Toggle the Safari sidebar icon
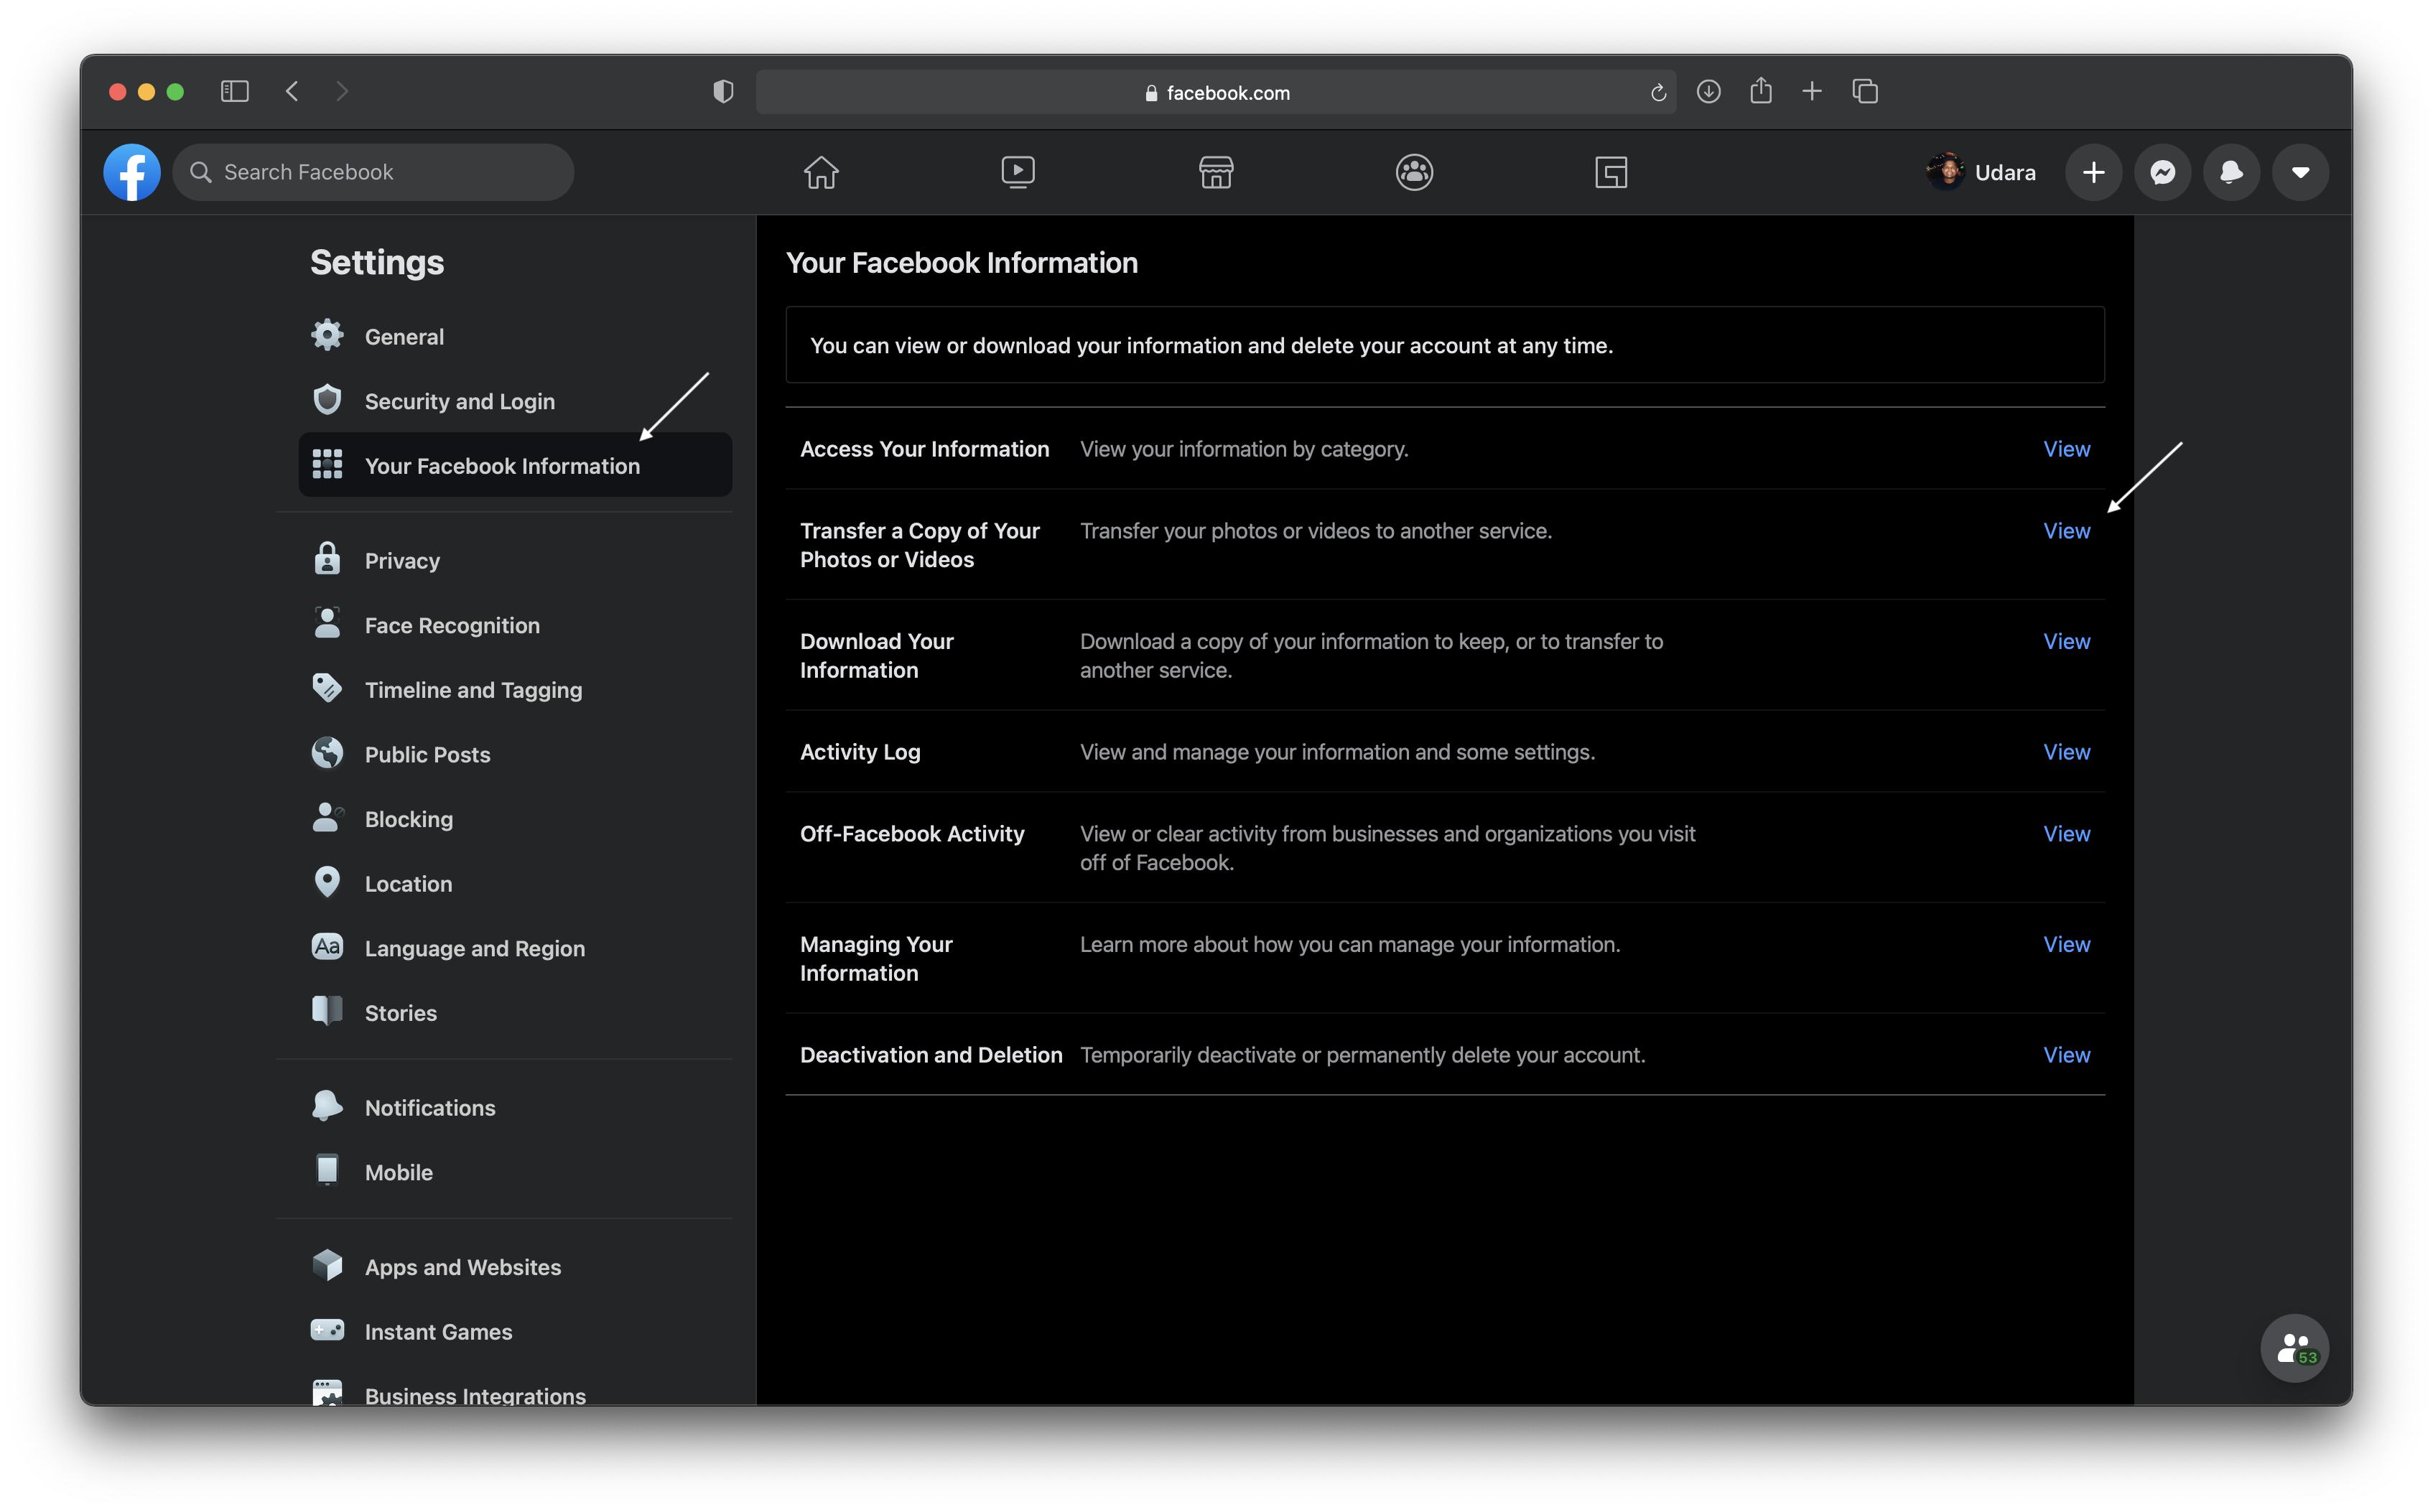The image size is (2433, 1512). (234, 92)
